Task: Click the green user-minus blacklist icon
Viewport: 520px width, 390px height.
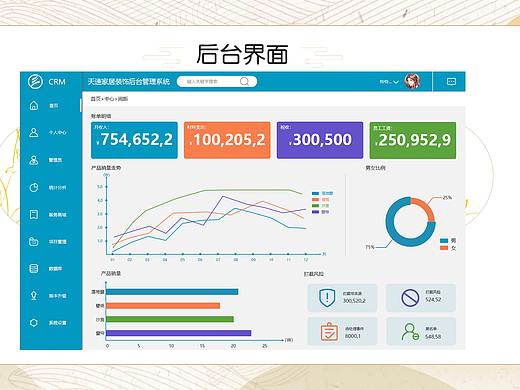Action: [410, 332]
